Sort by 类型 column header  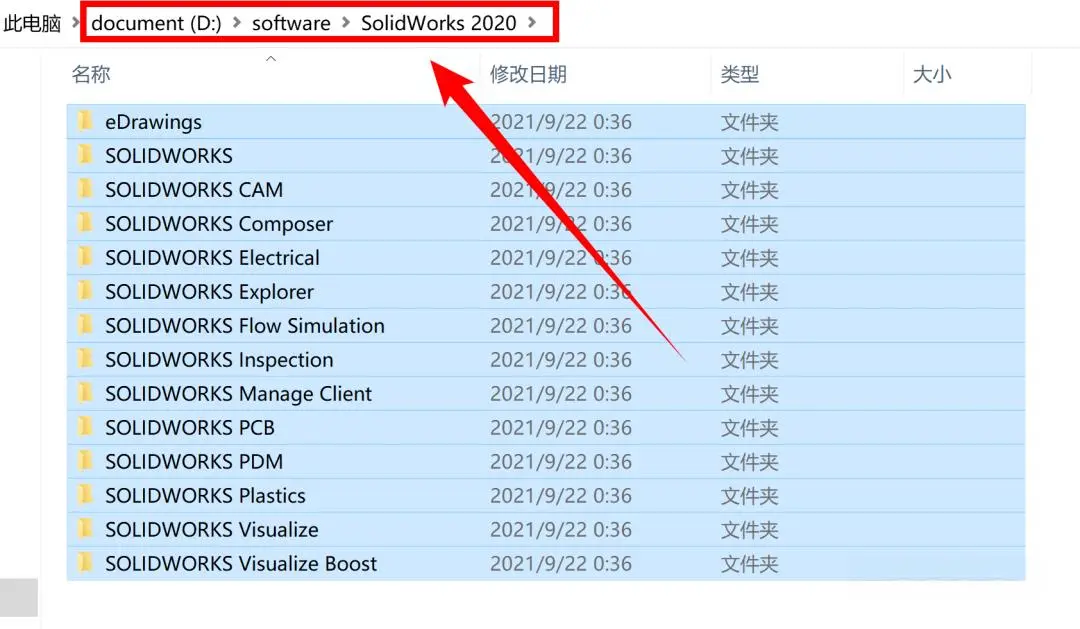click(x=740, y=74)
